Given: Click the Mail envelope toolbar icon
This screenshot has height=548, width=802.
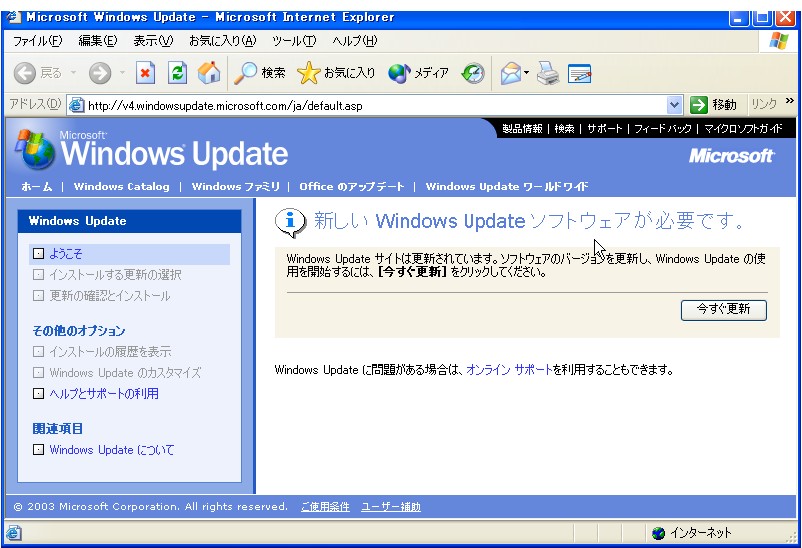Looking at the screenshot, I should pyautogui.click(x=510, y=73).
